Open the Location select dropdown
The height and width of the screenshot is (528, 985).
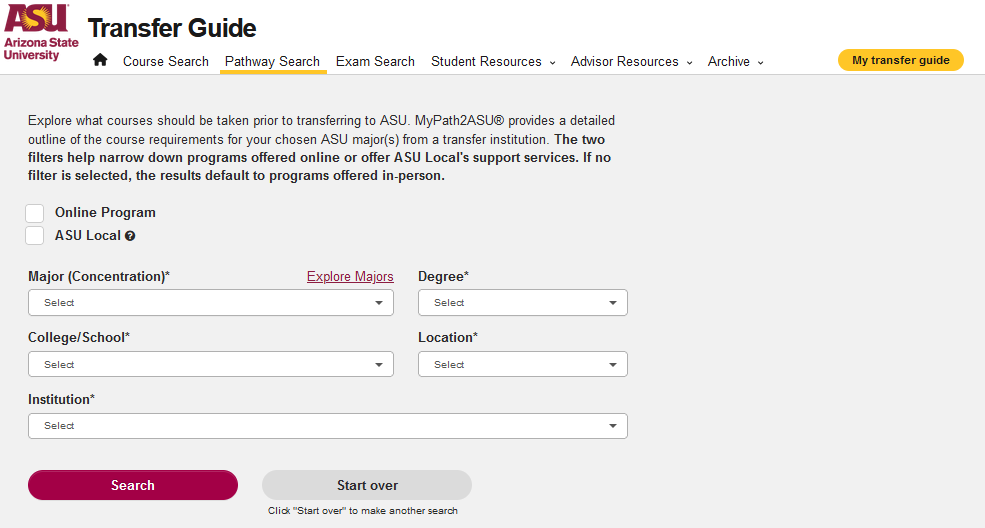523,364
